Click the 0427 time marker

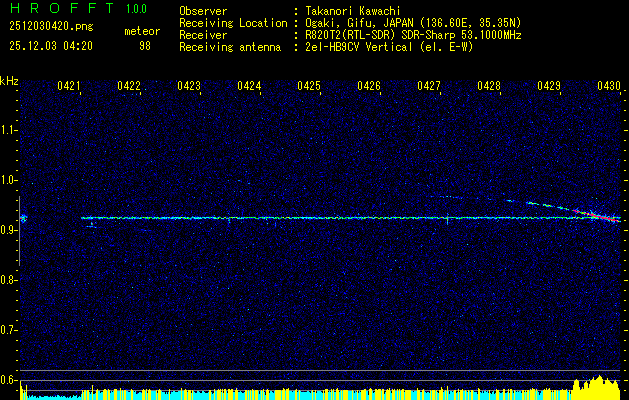coord(429,86)
